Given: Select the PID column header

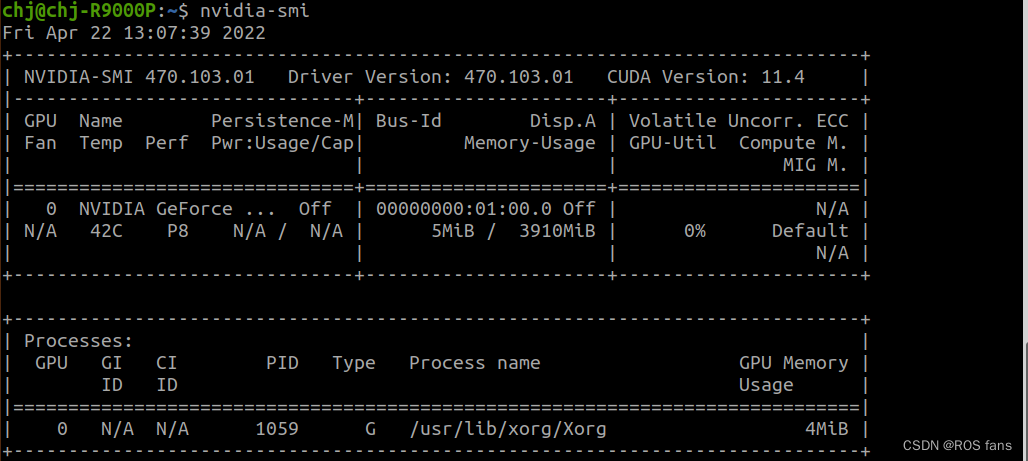Looking at the screenshot, I should tap(283, 363).
